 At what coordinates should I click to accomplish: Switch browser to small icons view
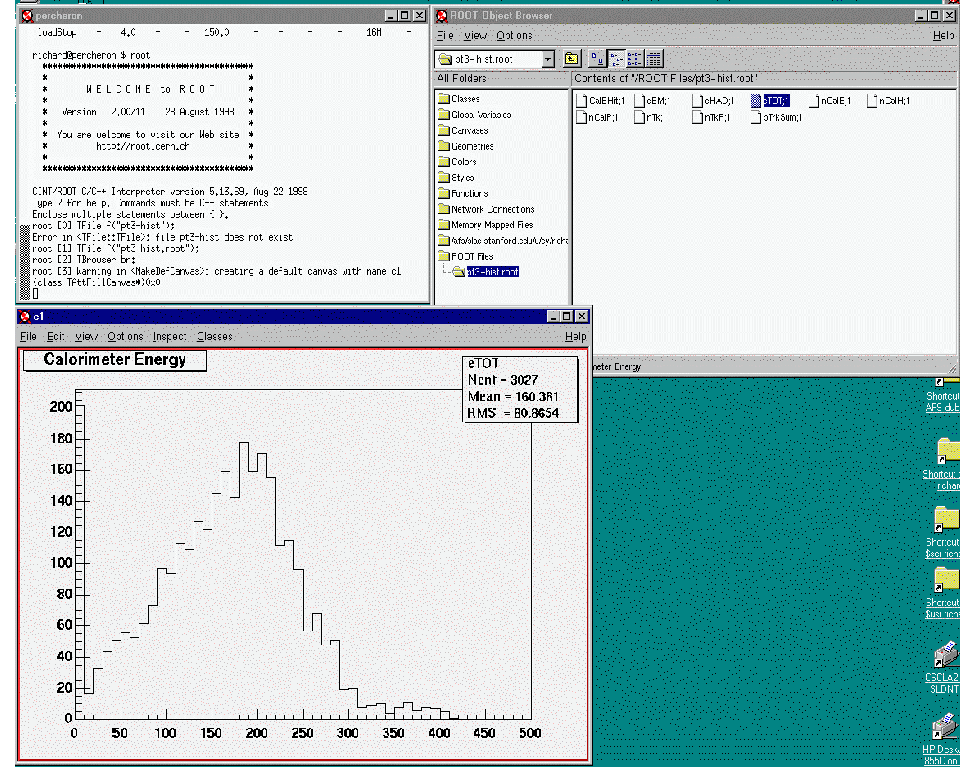pyautogui.click(x=616, y=59)
